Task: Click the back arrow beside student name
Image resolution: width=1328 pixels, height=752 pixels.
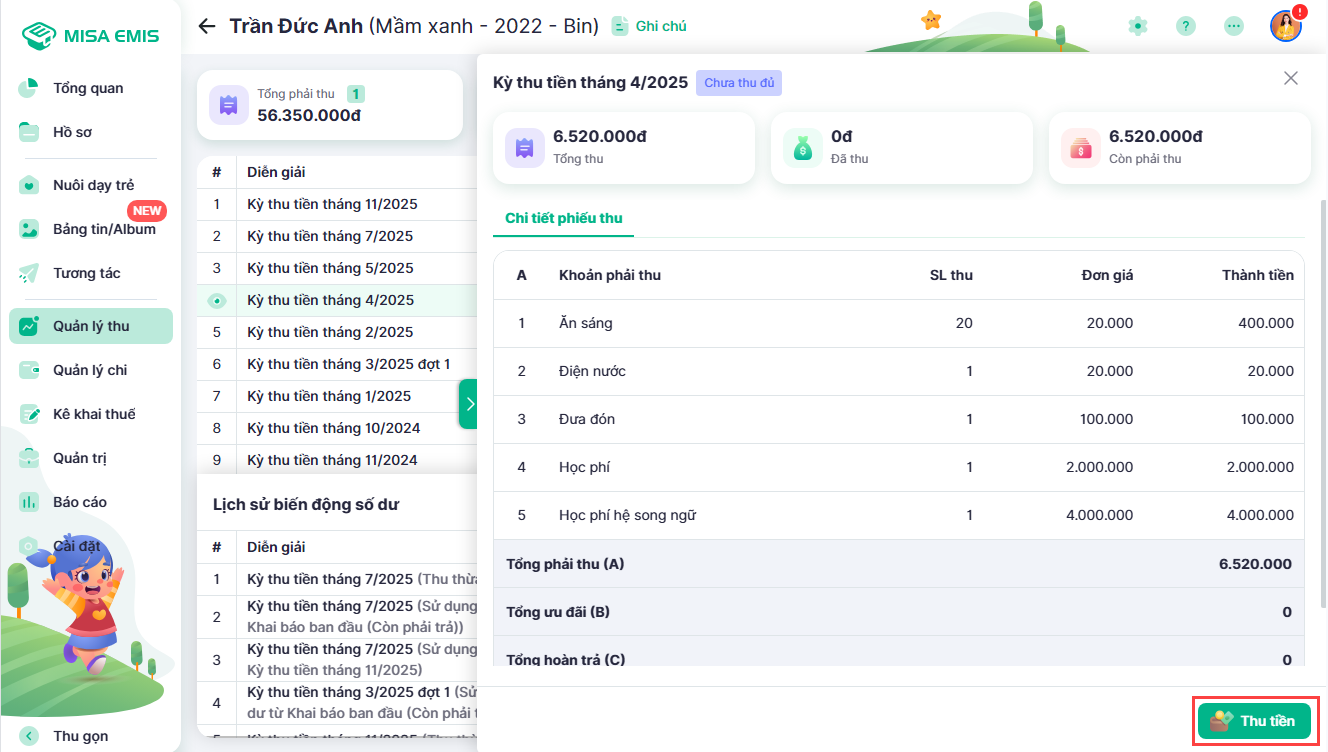Action: point(207,26)
